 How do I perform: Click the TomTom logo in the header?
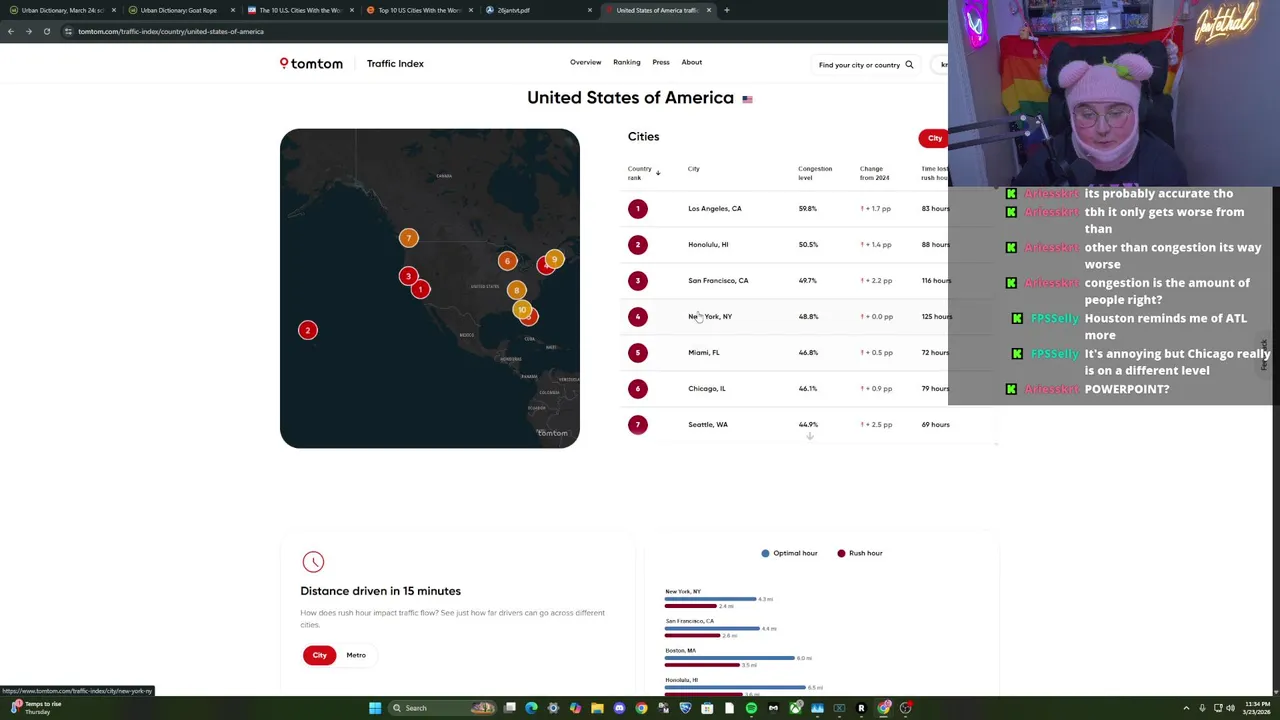tap(311, 63)
